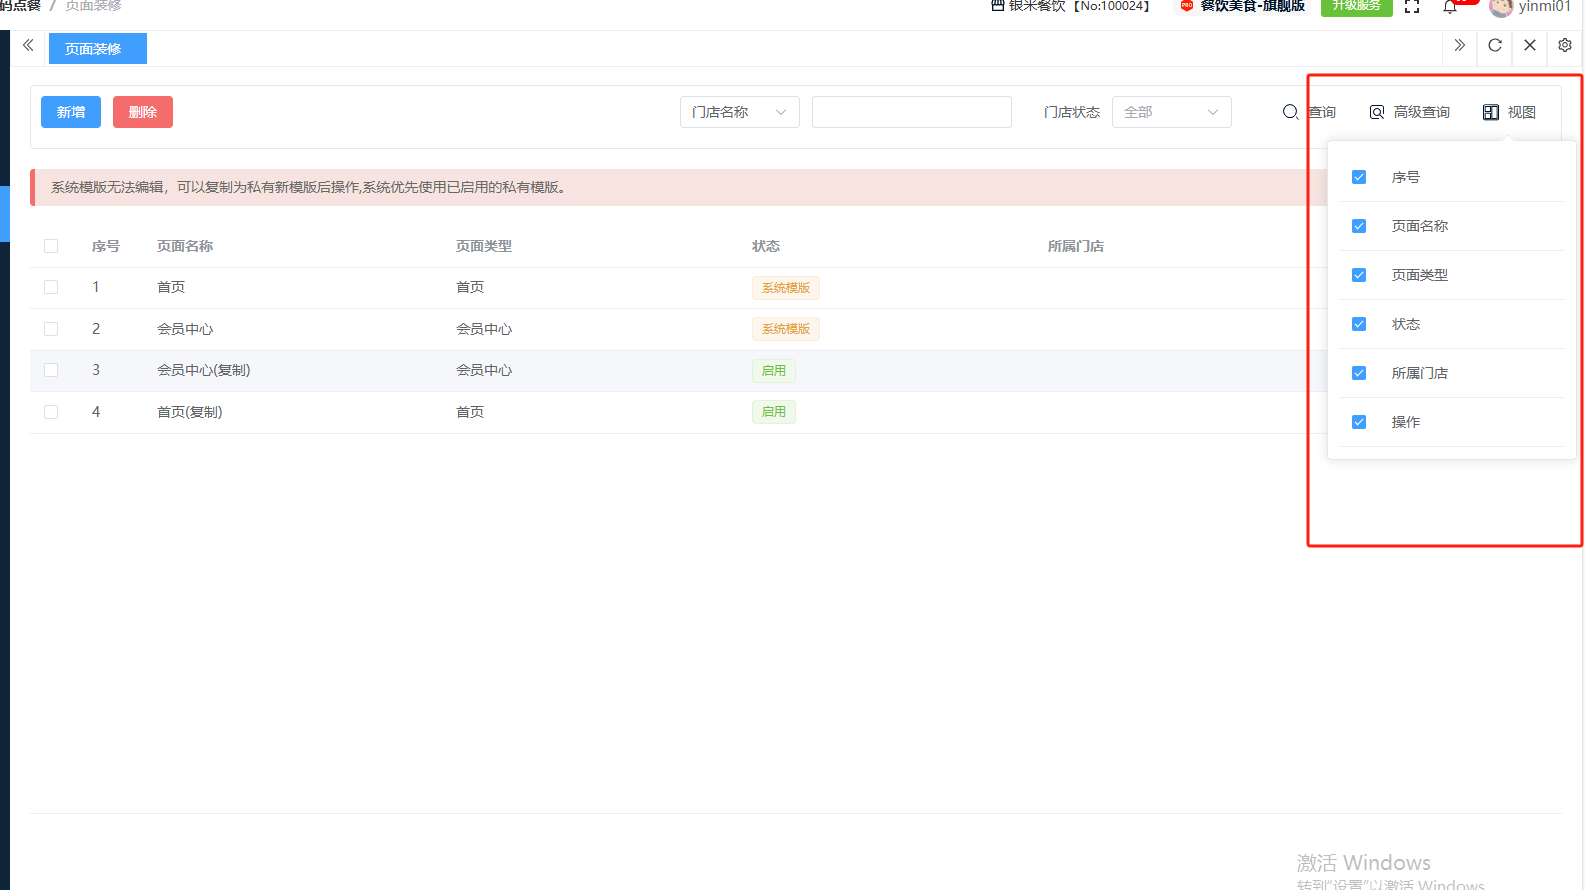Open the 门店状态 全部 dropdown

[1171, 112]
